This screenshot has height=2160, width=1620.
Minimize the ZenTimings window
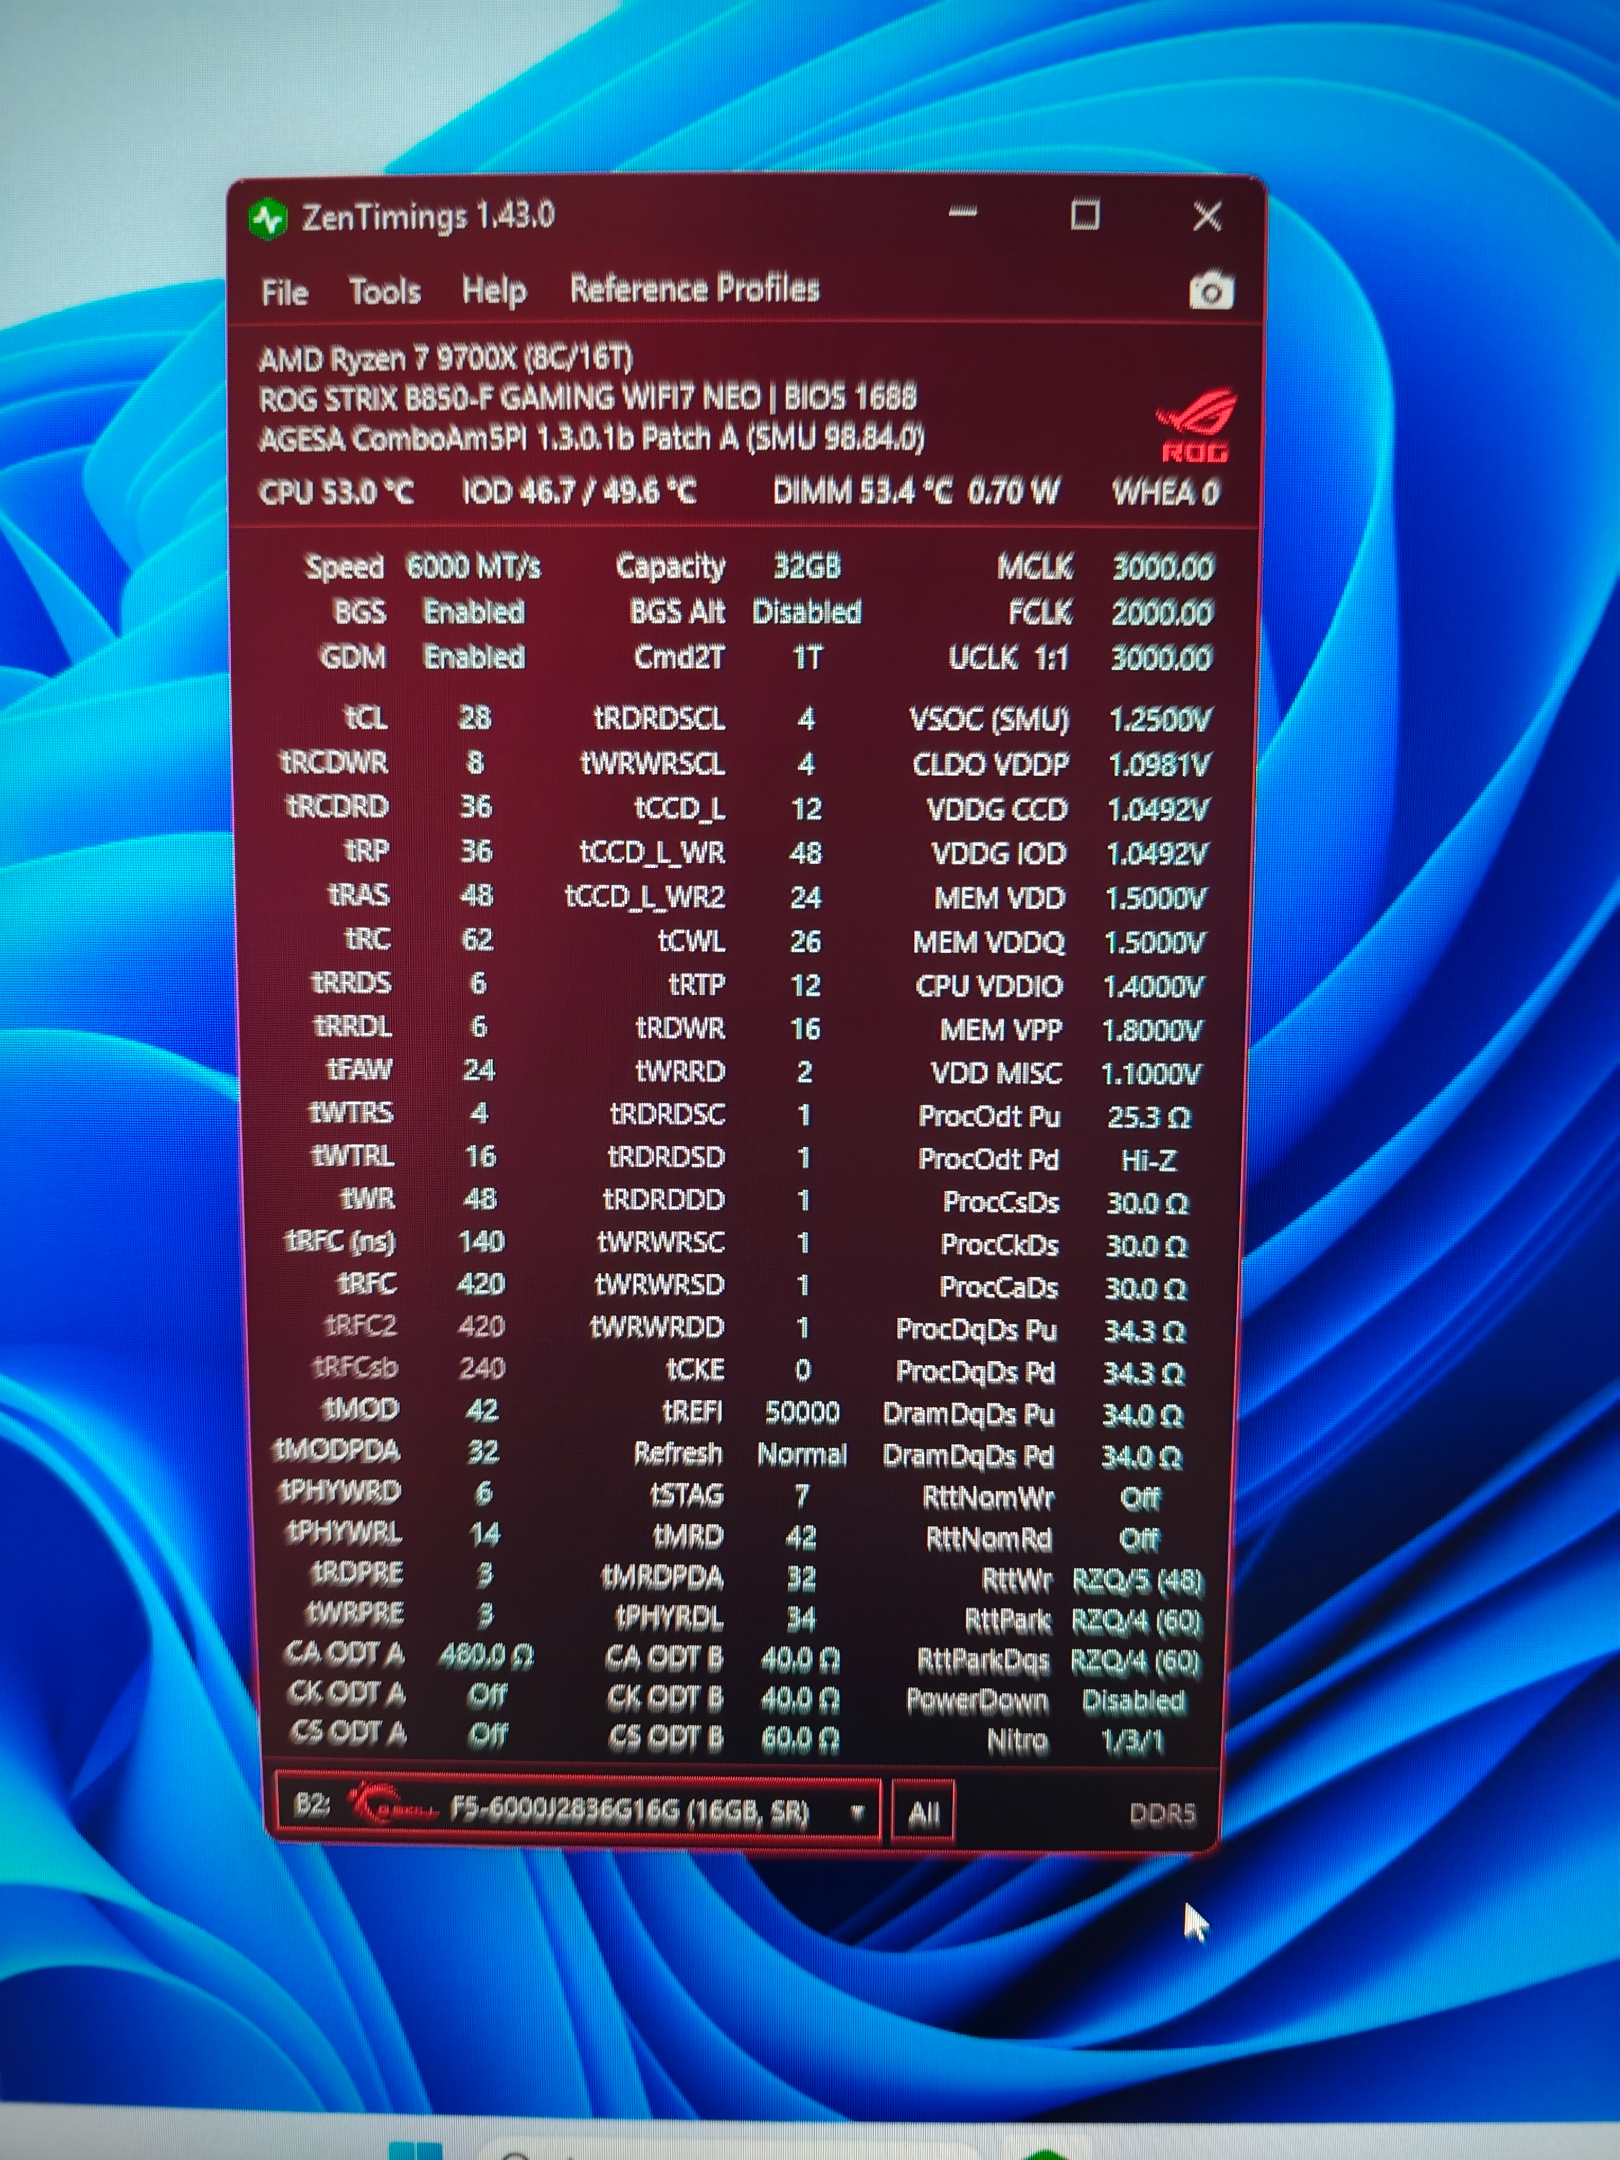963,213
